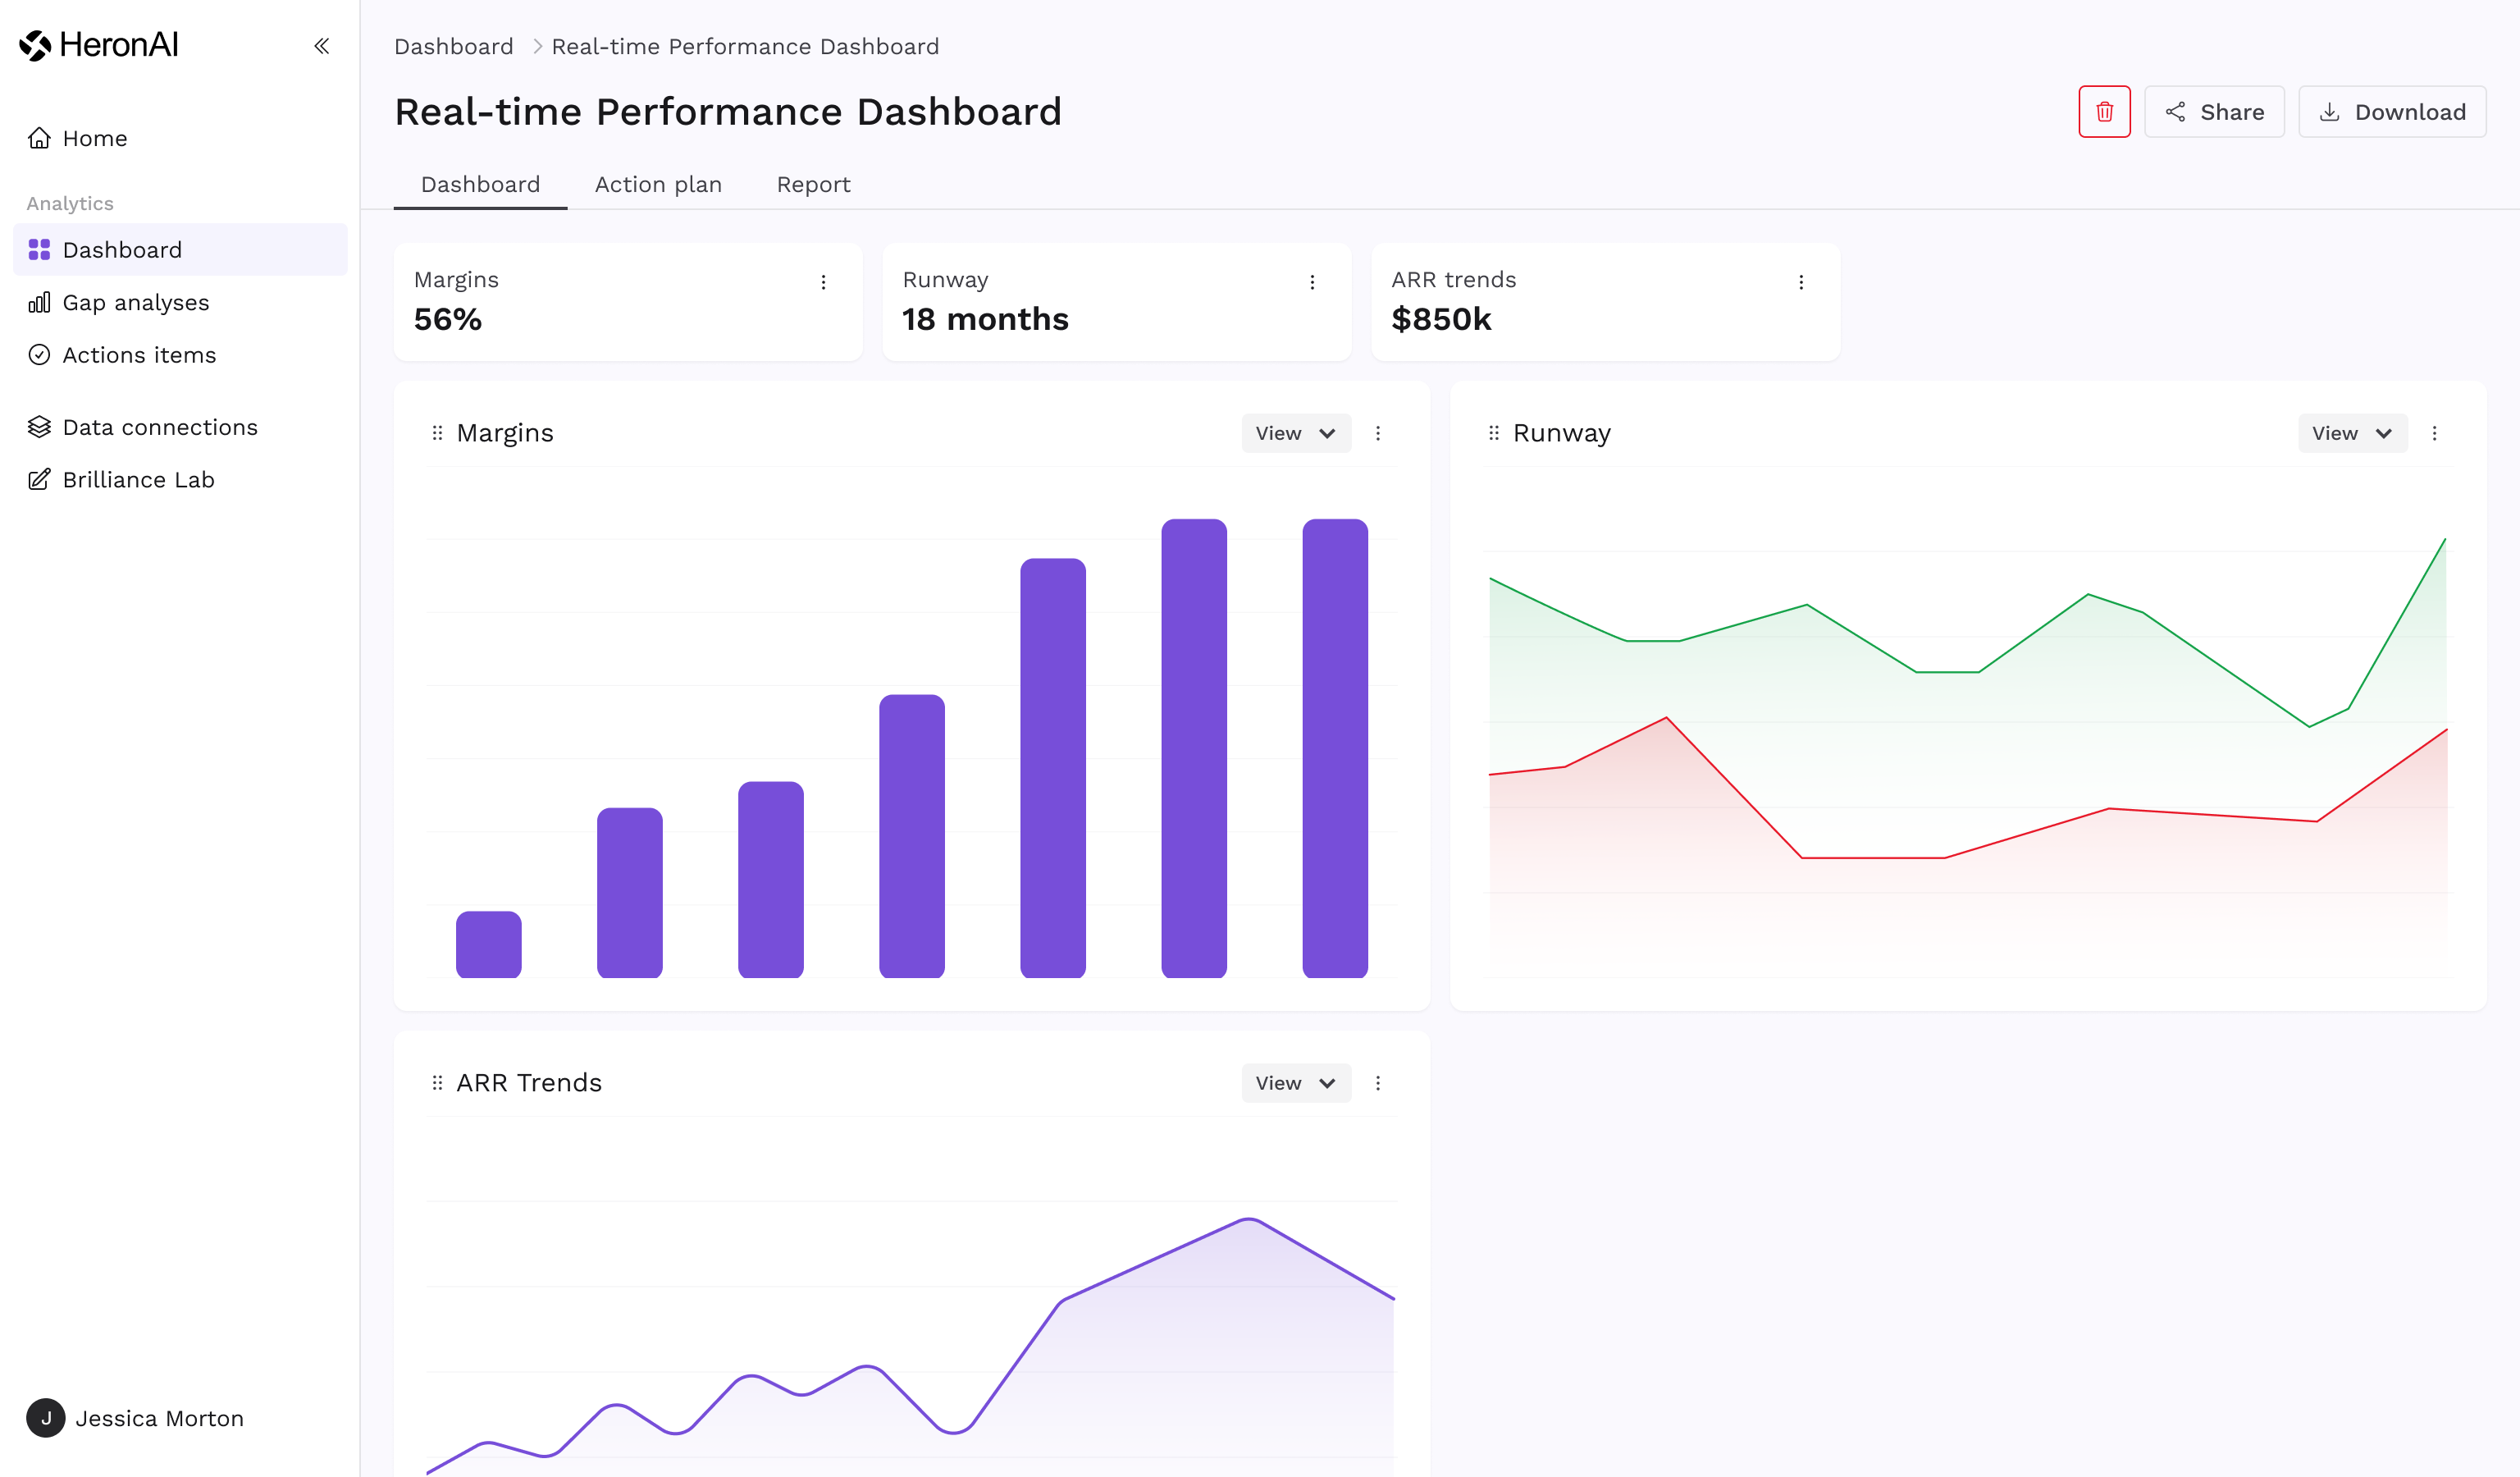Expand View dropdown on Margins chart
This screenshot has width=2520, height=1477.
click(x=1295, y=433)
